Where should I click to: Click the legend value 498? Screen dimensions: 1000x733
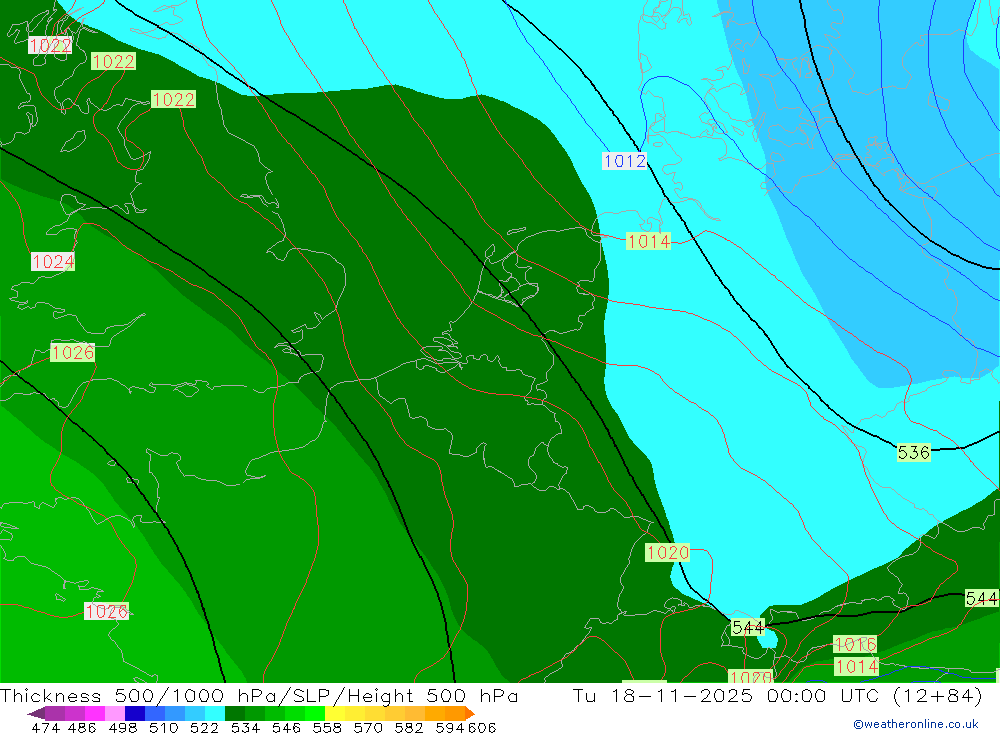[122, 727]
